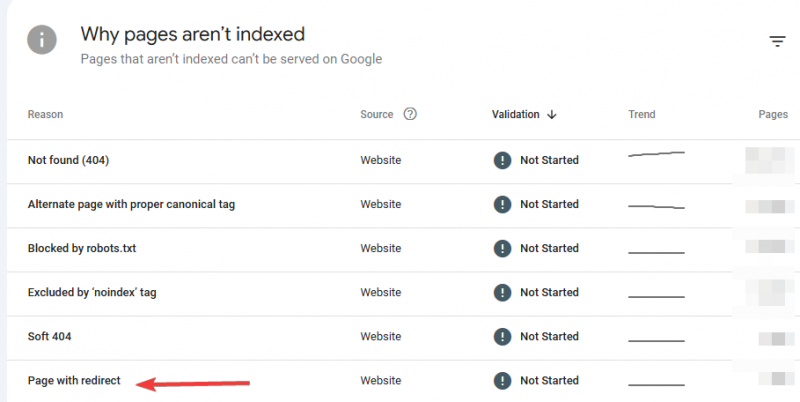Click the trend sparkline for Not found (404)
The width and height of the screenshot is (800, 402).
[656, 155]
